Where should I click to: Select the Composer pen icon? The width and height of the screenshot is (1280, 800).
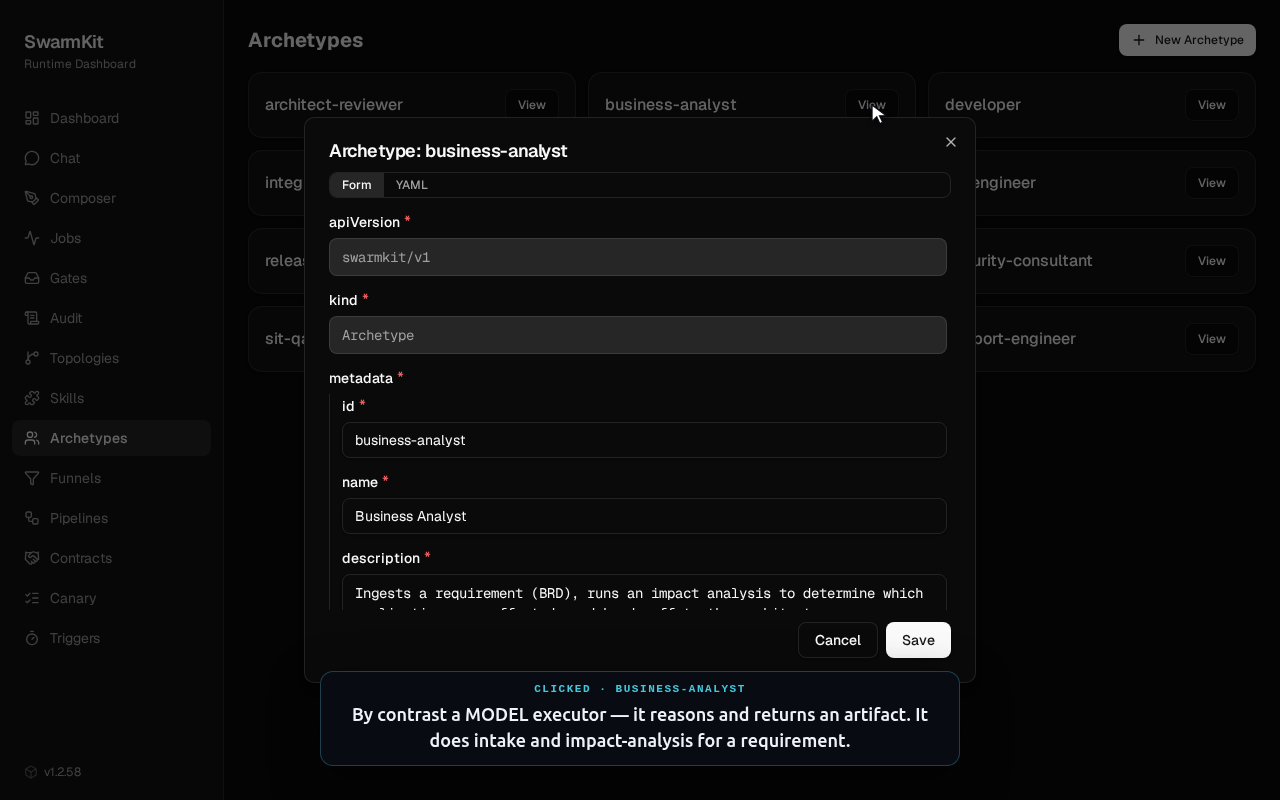pyautogui.click(x=32, y=198)
